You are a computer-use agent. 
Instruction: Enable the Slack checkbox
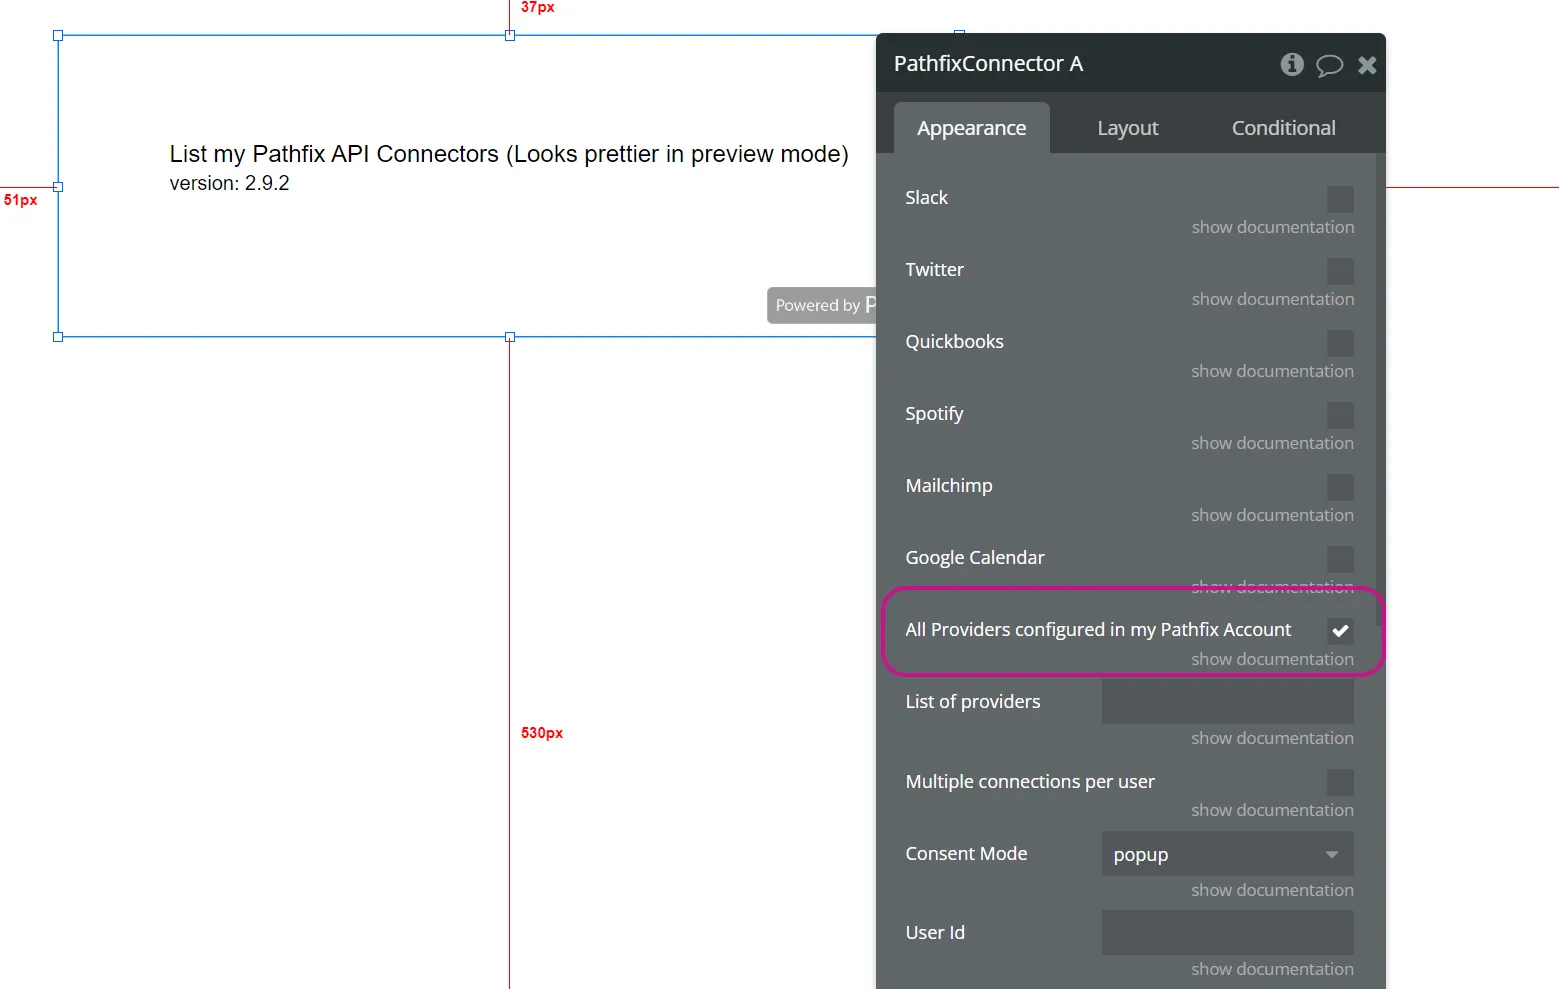1341,199
